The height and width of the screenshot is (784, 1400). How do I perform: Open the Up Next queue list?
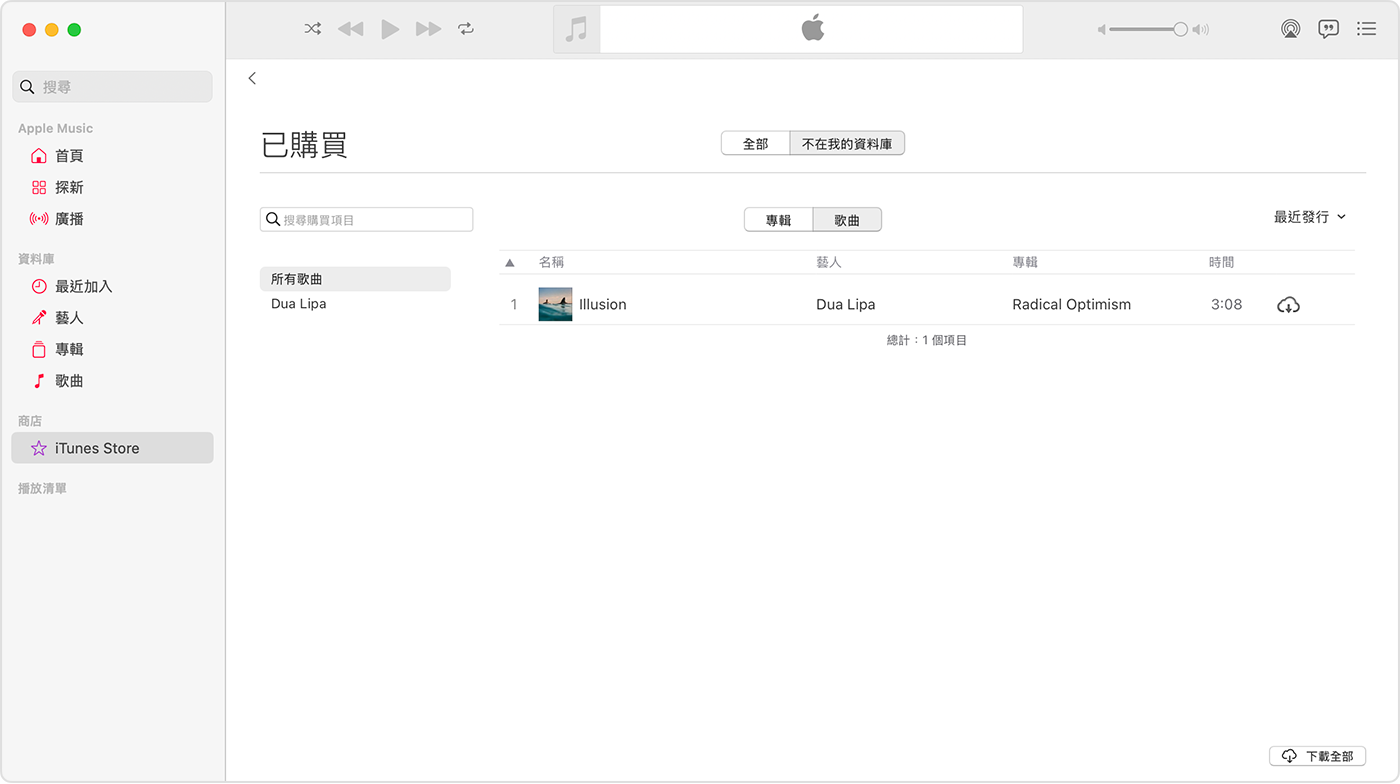pyautogui.click(x=1366, y=29)
